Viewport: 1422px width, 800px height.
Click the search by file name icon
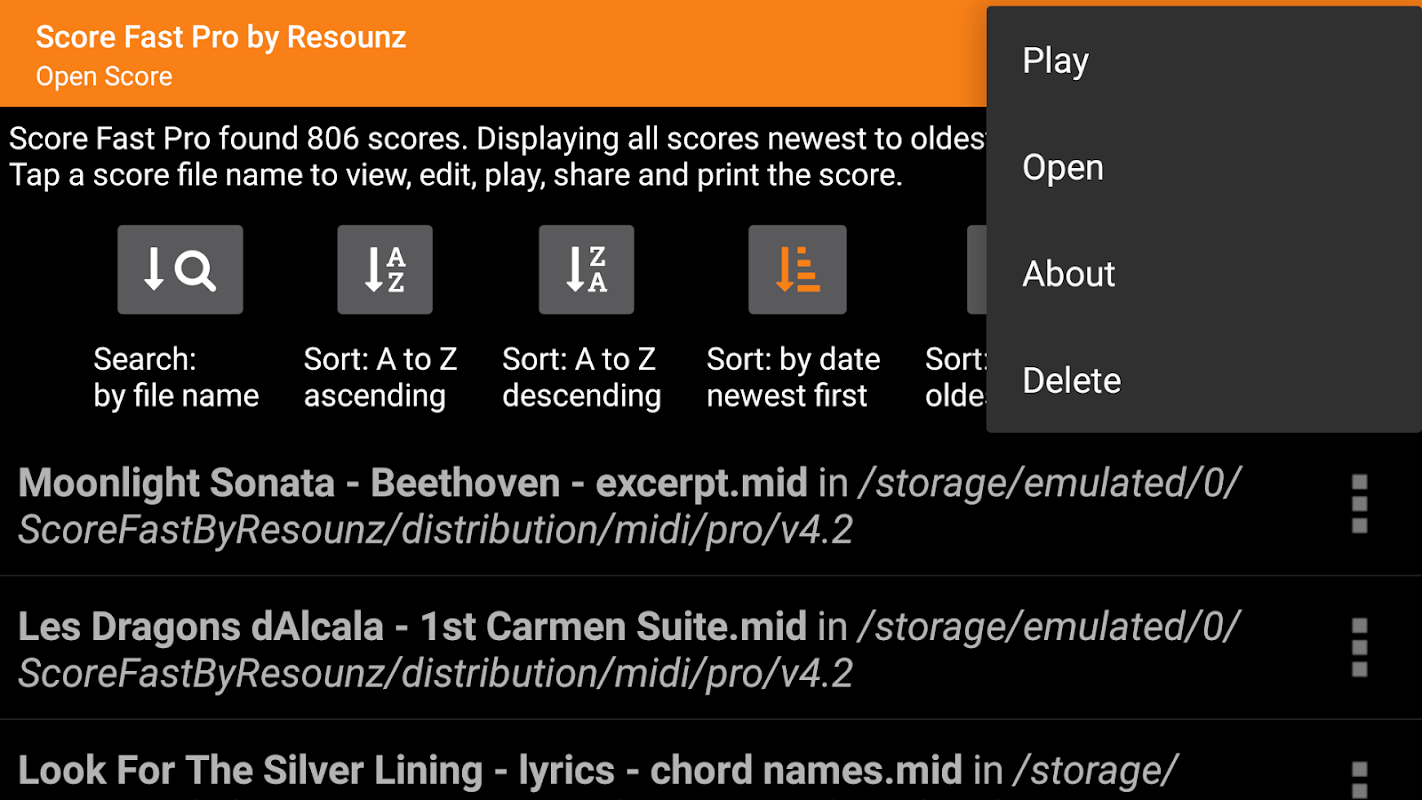180,270
